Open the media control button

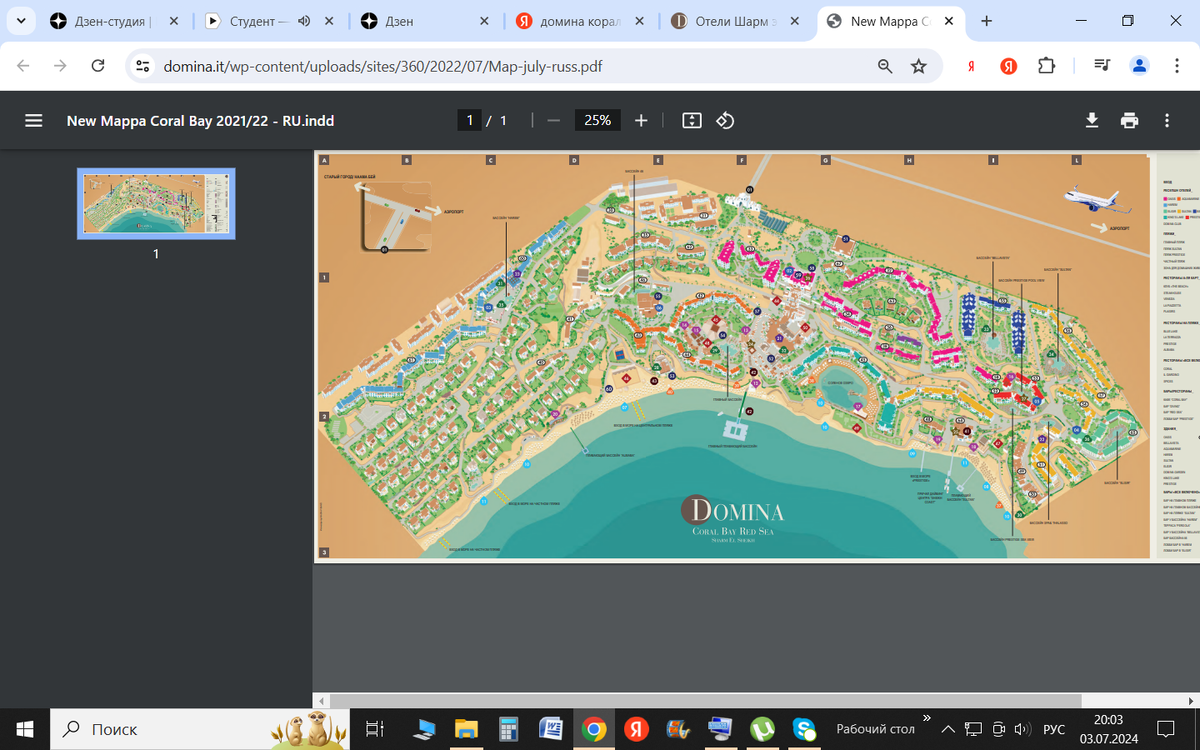(1102, 66)
